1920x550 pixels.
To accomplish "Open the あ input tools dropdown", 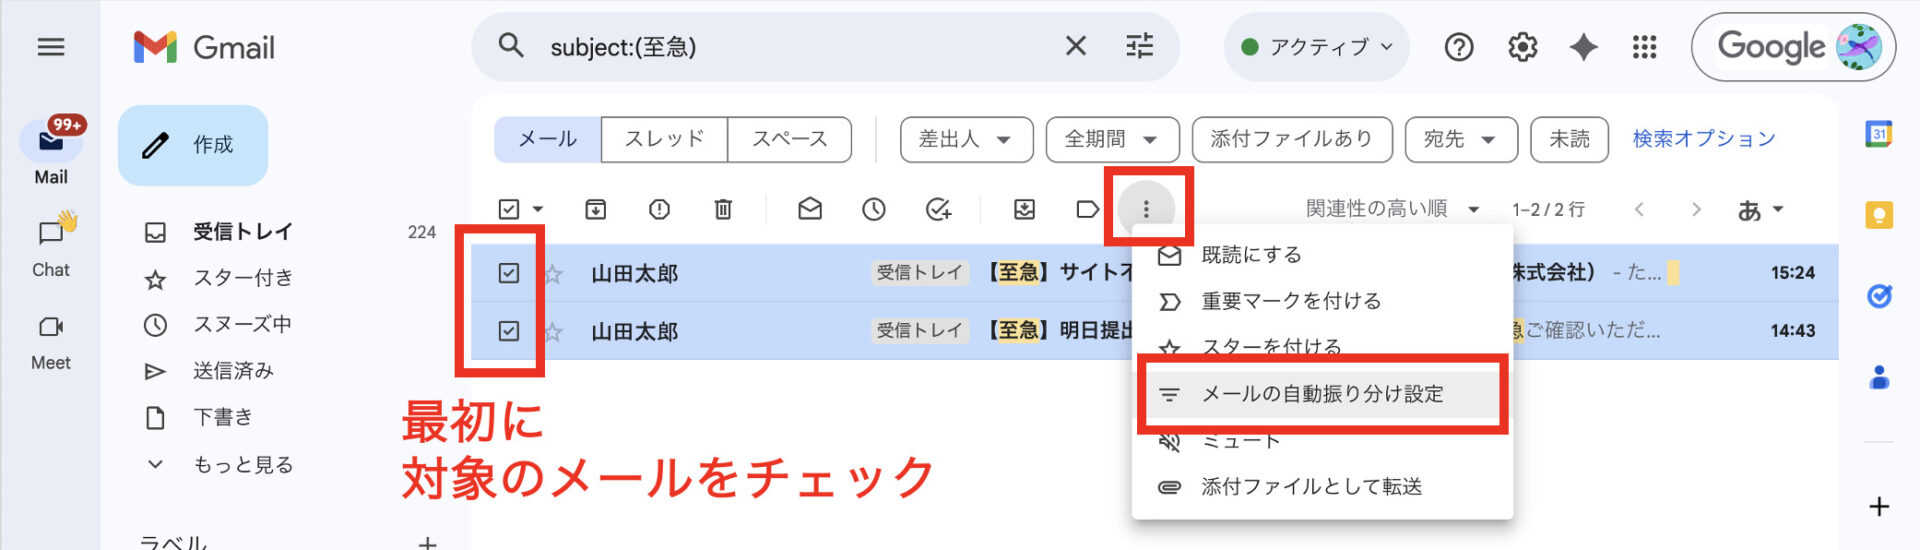I will coord(1760,210).
